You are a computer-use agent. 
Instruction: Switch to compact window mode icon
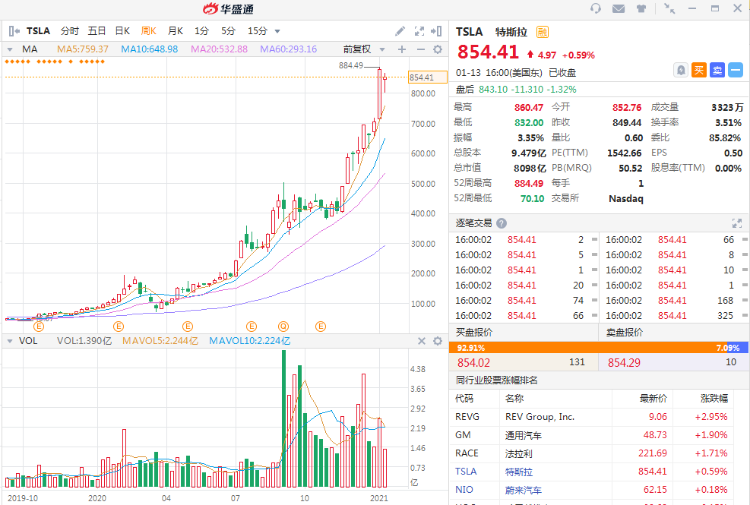[669, 9]
